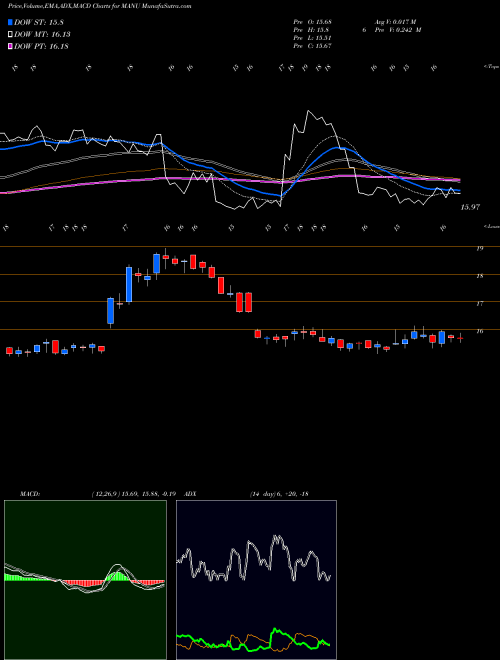
Task: Select the 'DOW ST: 15.8' legend label
Action: pos(39,22)
